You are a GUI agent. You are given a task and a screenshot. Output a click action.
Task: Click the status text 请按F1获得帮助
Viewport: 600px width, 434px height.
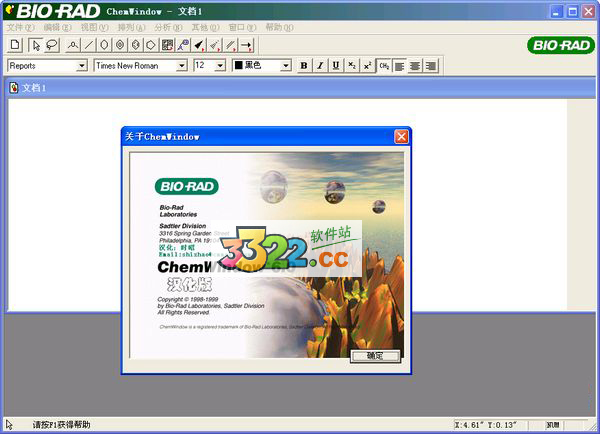point(62,424)
